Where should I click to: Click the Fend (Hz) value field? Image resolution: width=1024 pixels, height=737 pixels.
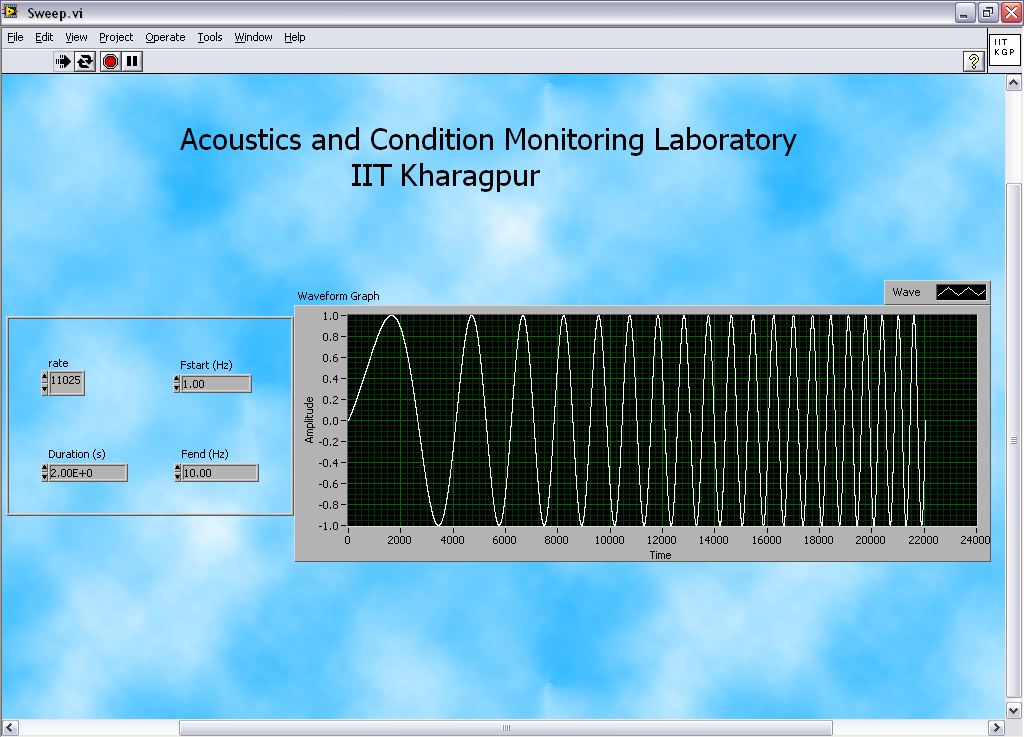coord(220,473)
